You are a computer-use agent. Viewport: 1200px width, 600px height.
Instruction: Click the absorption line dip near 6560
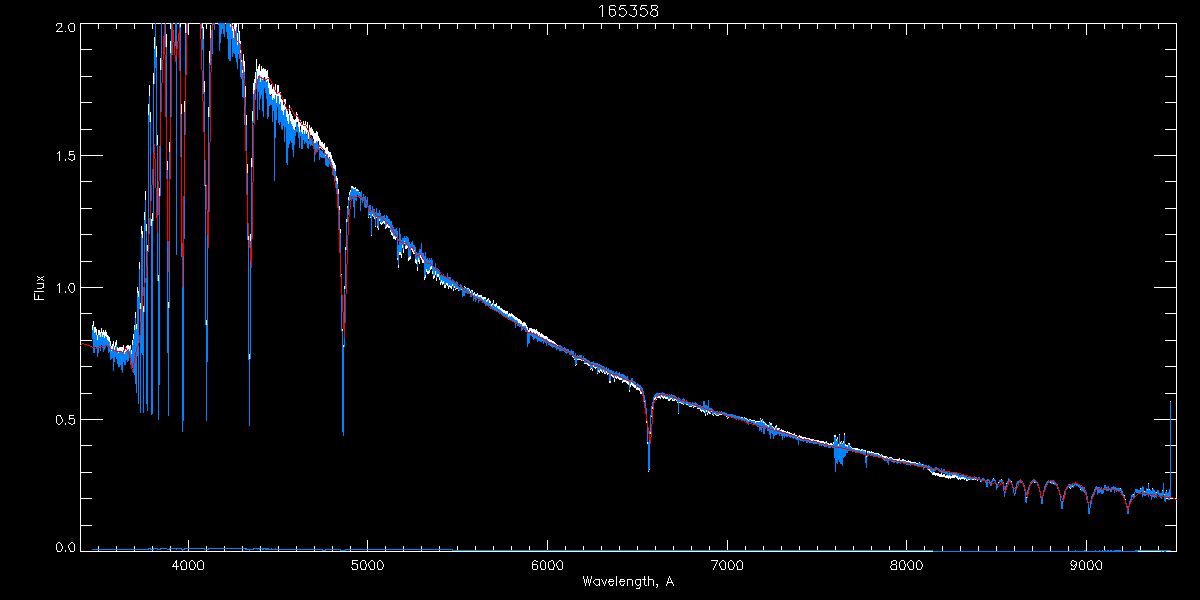click(649, 432)
